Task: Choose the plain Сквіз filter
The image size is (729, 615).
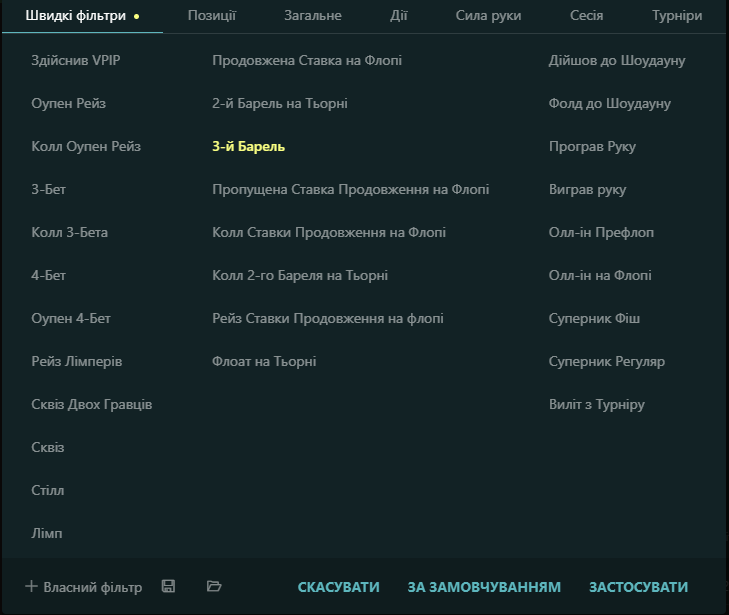Action: (x=48, y=447)
